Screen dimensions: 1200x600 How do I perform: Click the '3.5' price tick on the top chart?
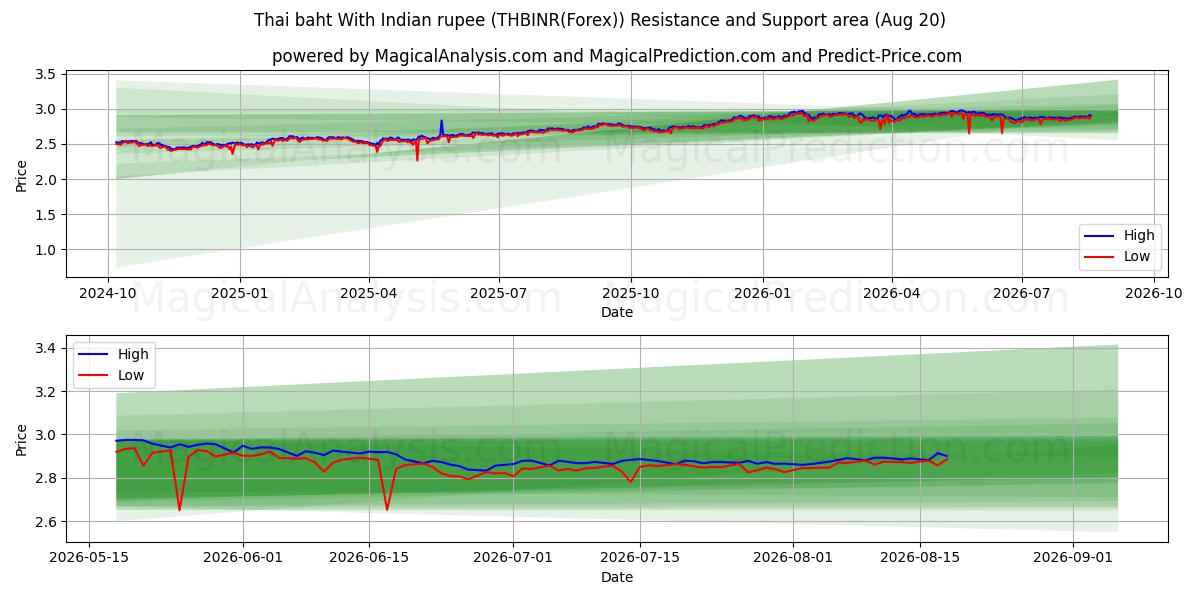tap(45, 74)
